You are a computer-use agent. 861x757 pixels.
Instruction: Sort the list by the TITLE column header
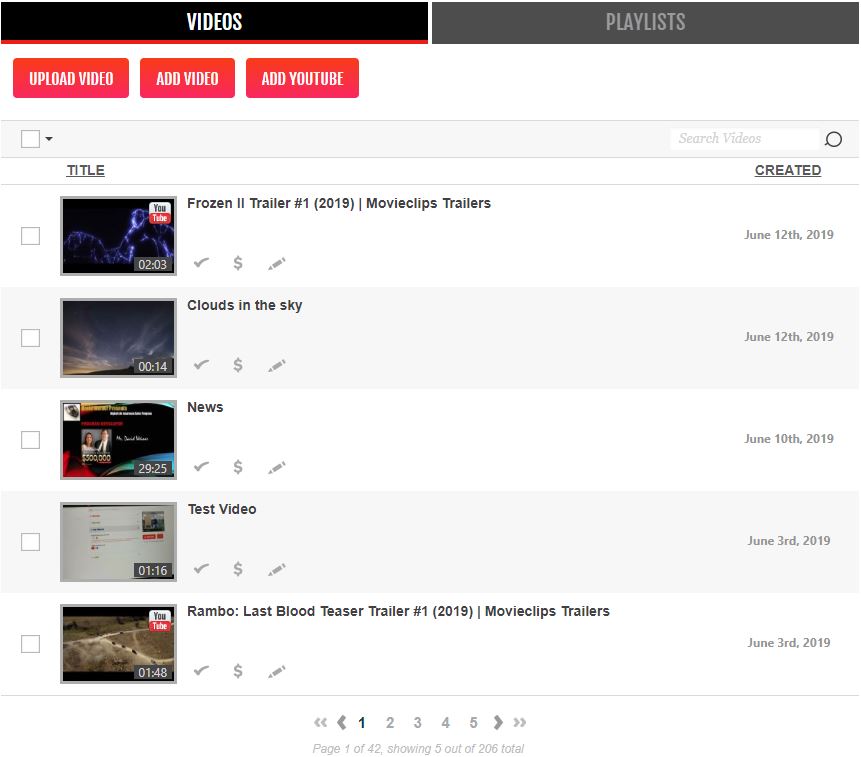[x=85, y=170]
